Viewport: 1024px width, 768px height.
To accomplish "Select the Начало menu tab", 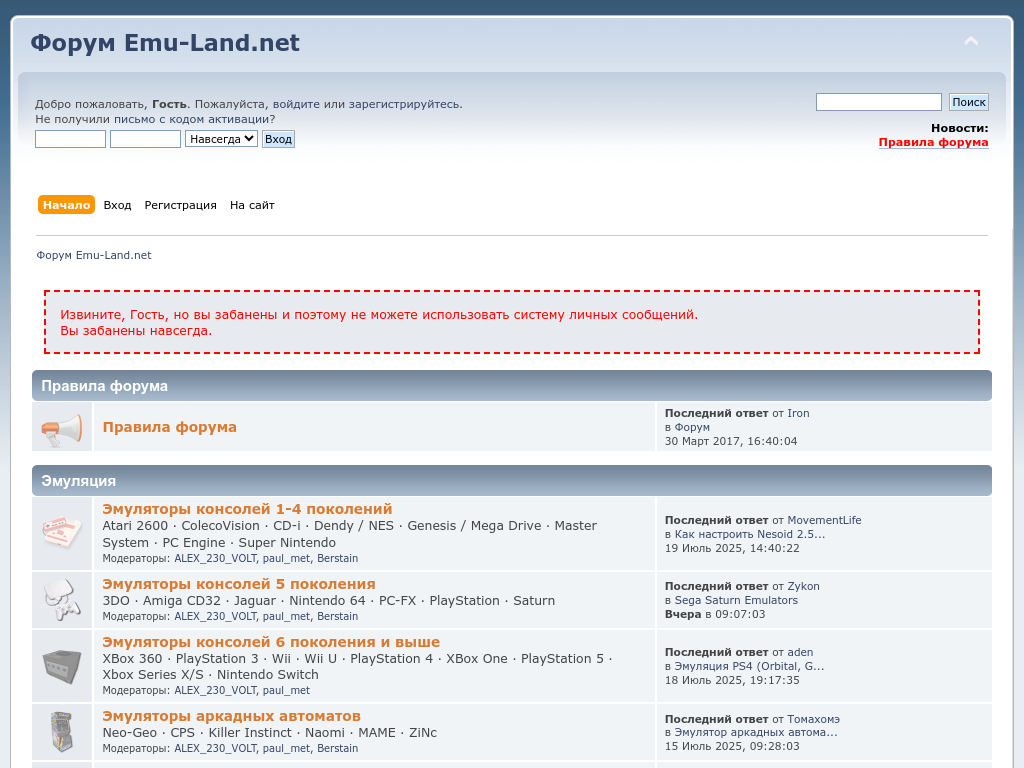I will [x=66, y=205].
